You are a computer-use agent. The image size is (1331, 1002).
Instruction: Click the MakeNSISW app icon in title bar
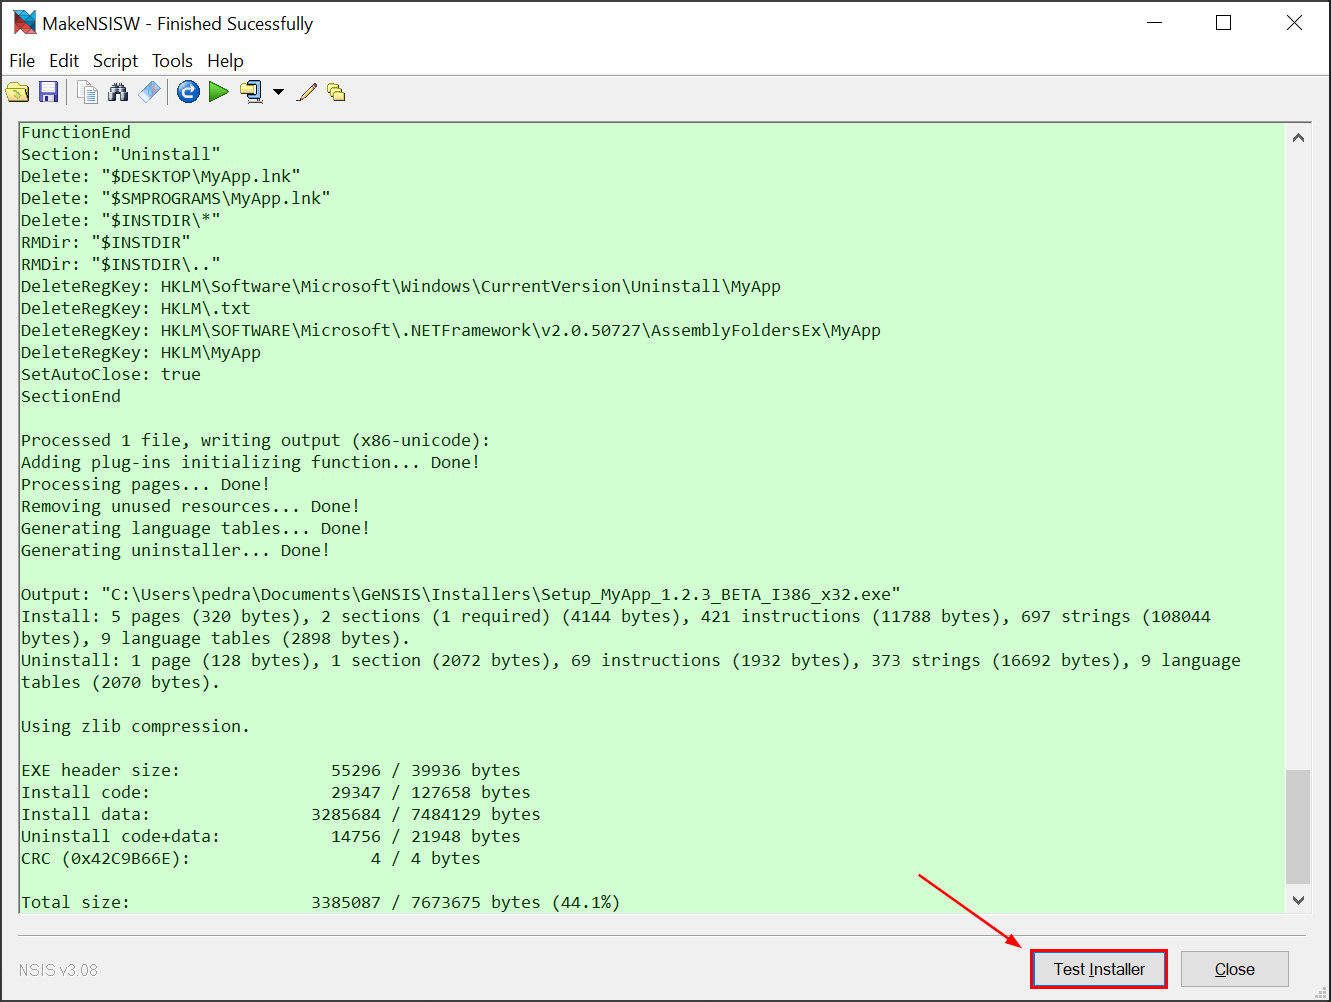click(24, 22)
